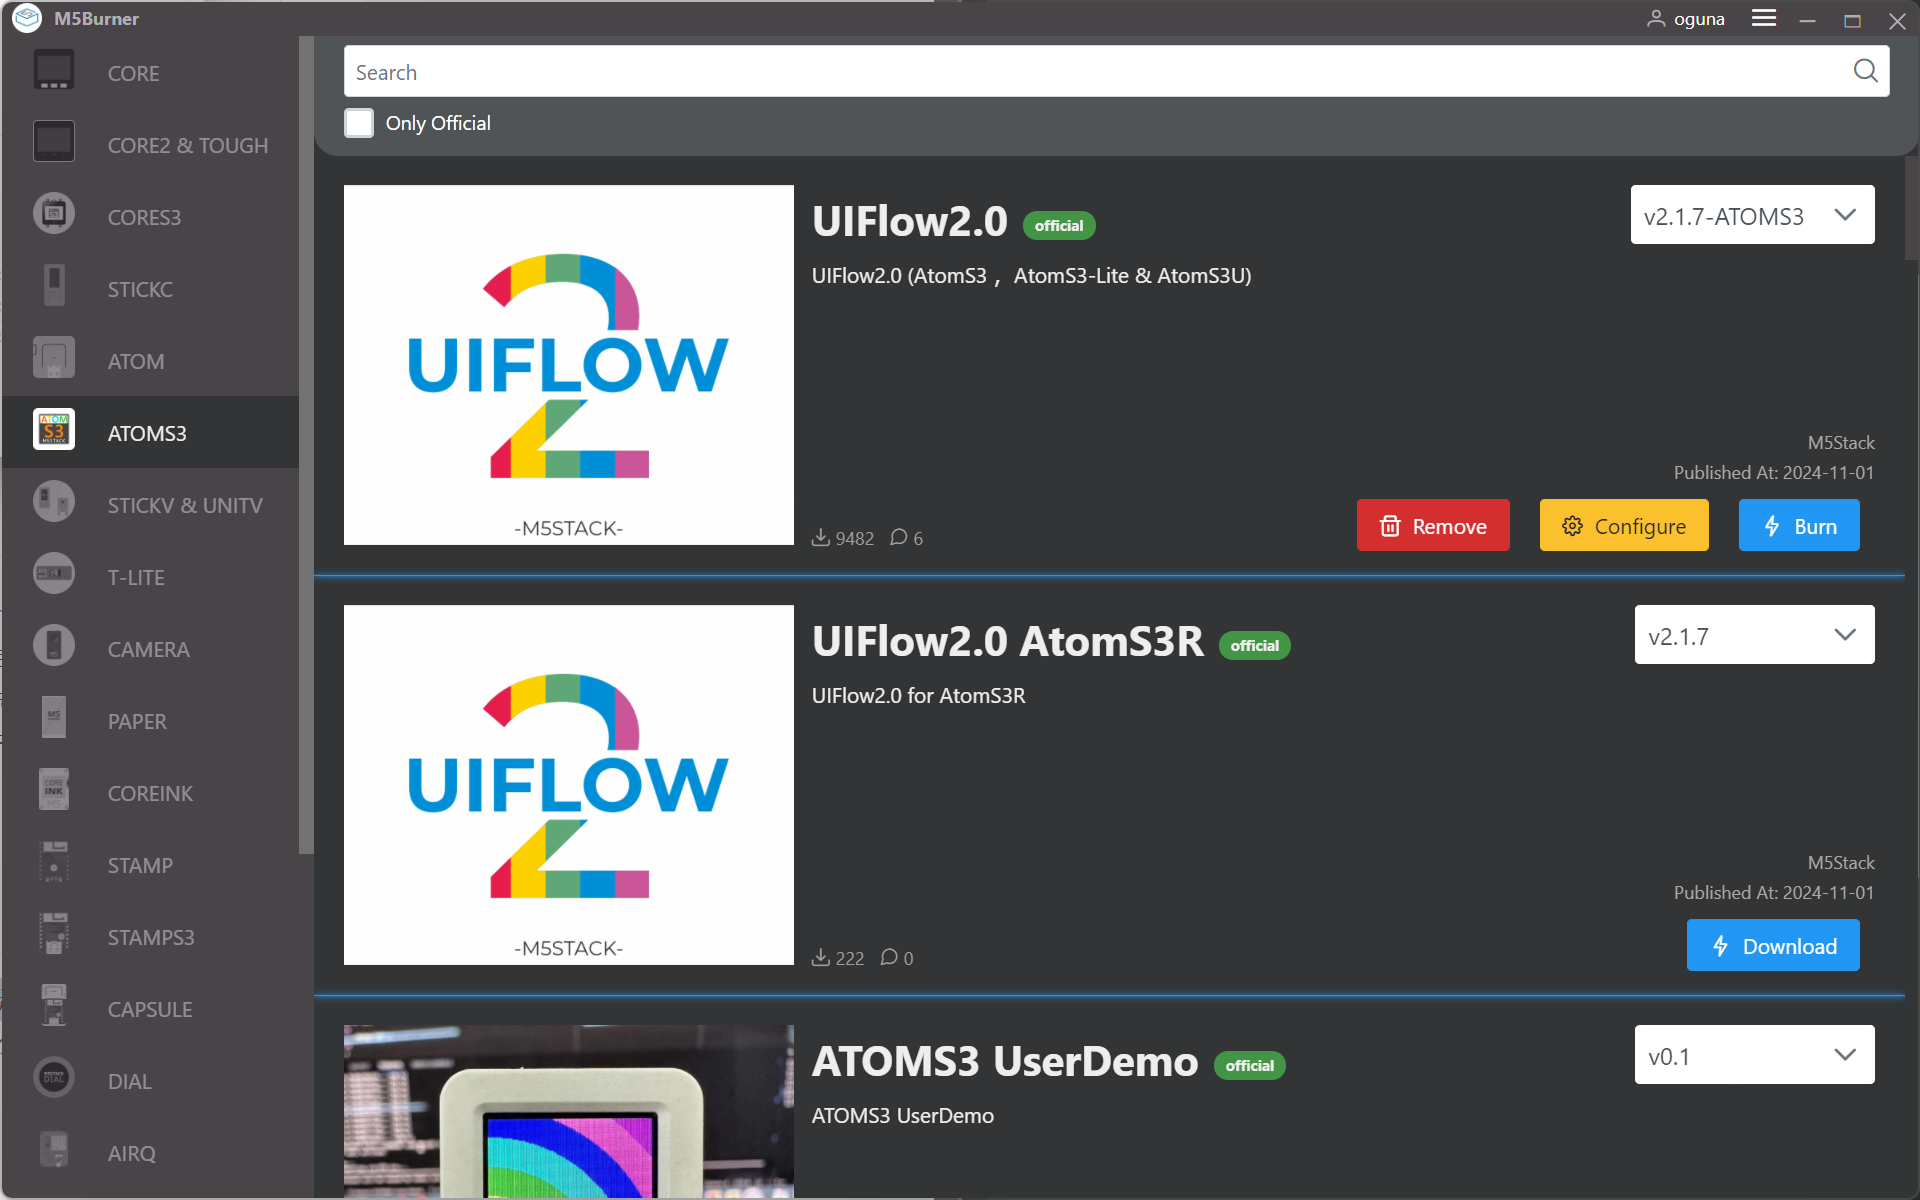The image size is (1920, 1200).
Task: Enable the Only Official checkbox
Action: (359, 123)
